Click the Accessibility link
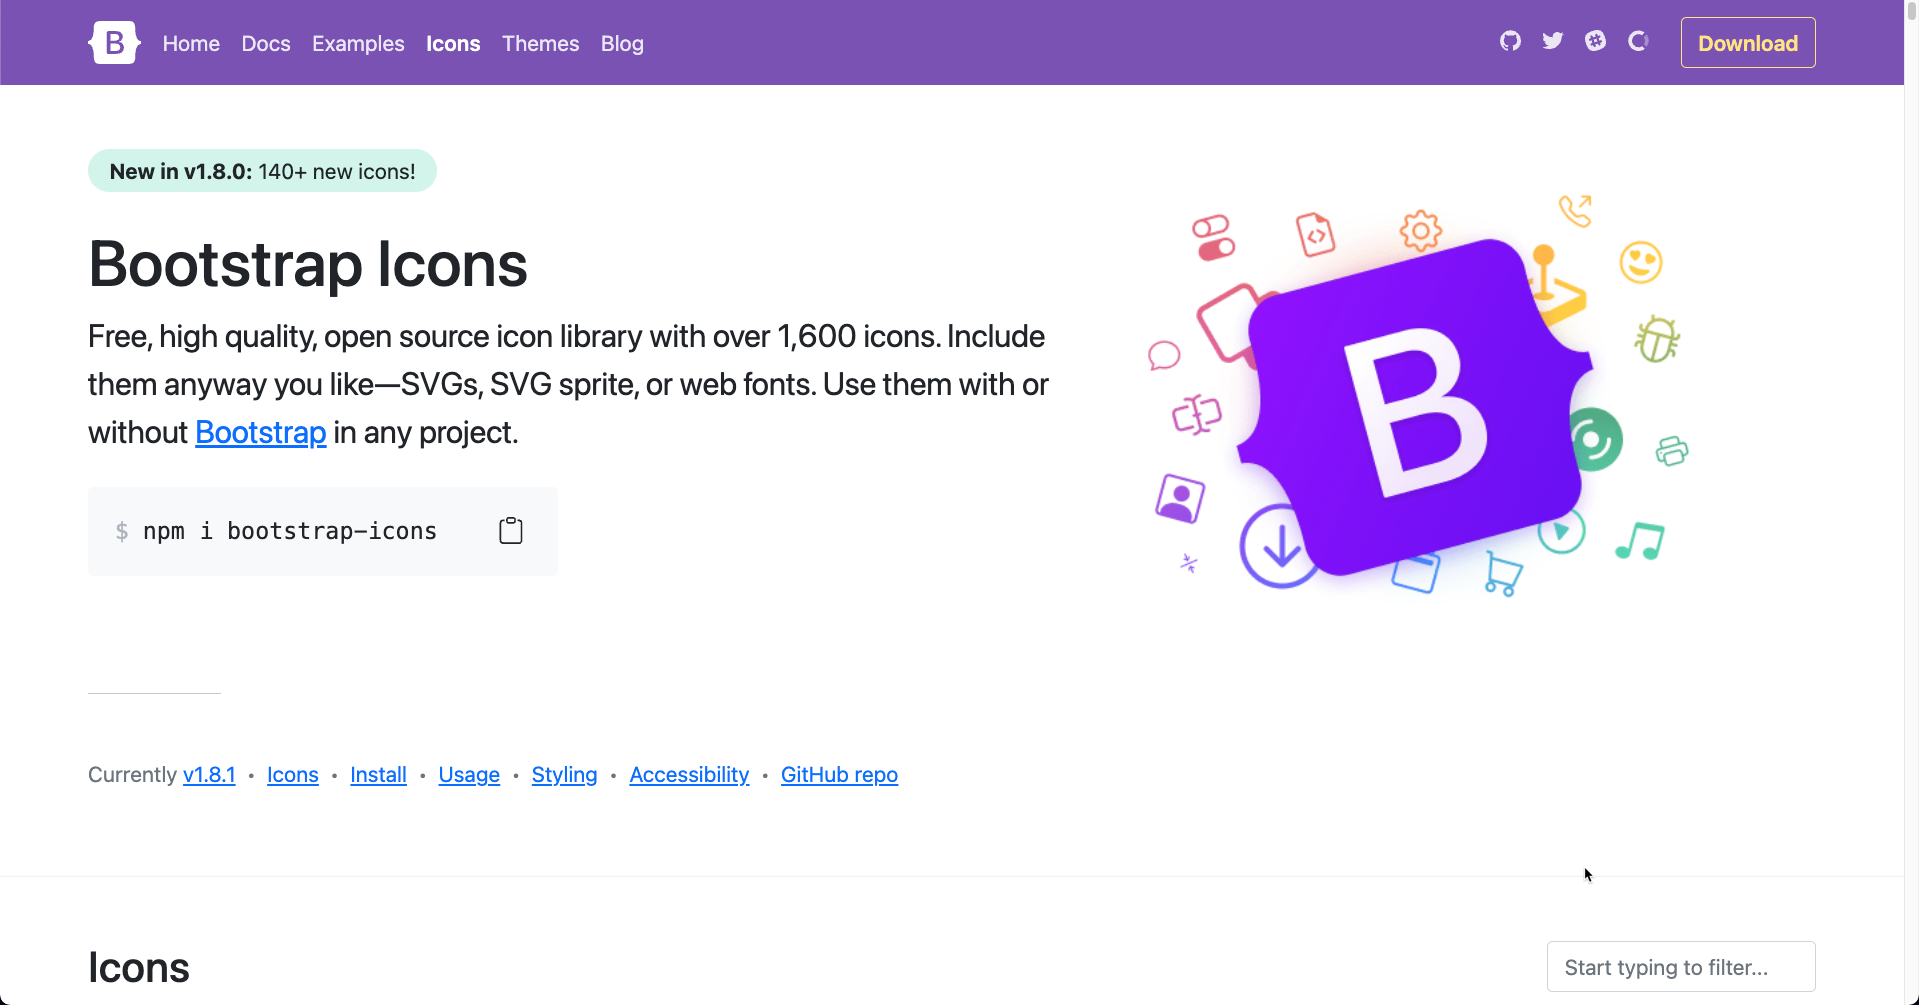 click(688, 774)
